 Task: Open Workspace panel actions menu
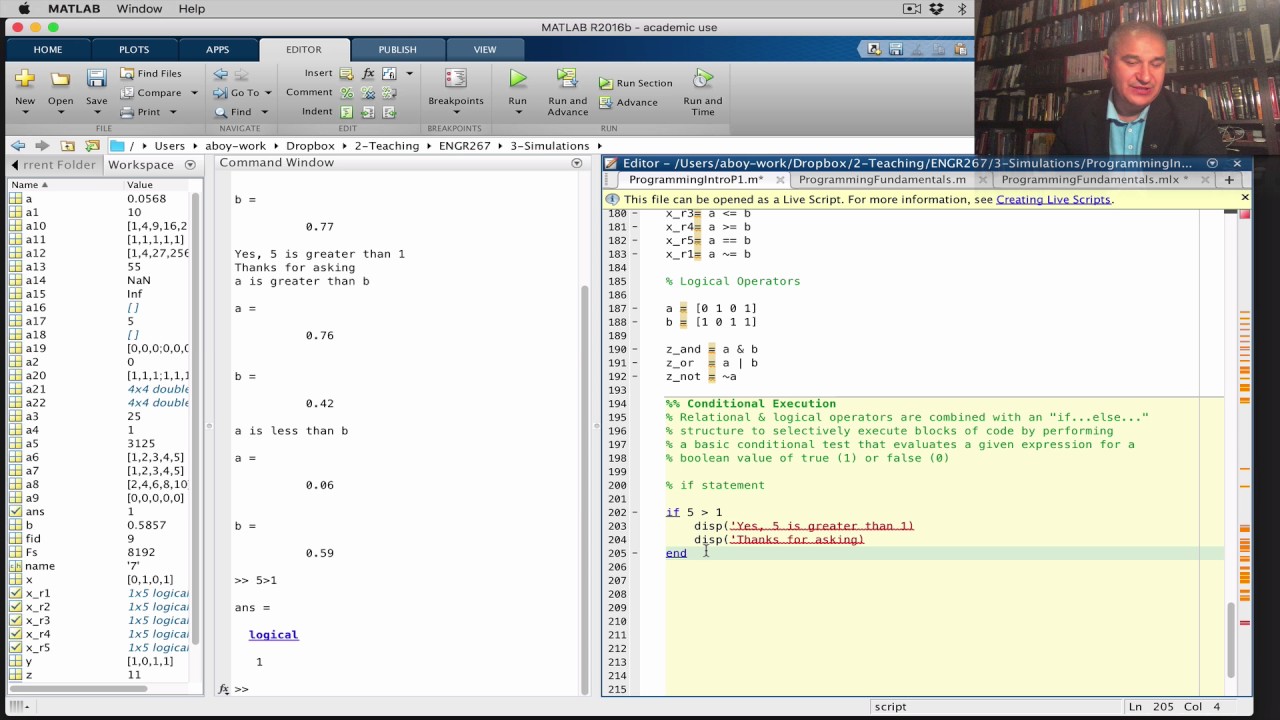coord(190,165)
